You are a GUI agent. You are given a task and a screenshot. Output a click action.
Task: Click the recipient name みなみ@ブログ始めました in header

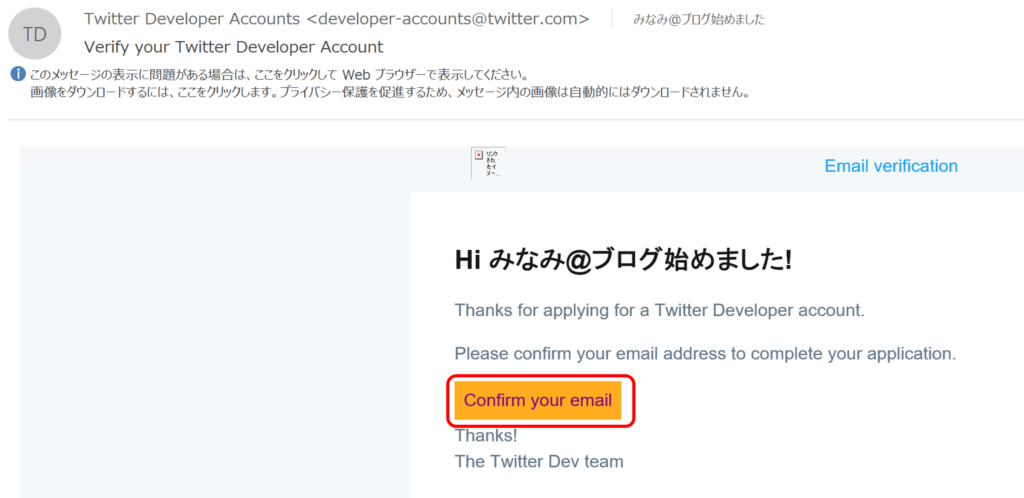pyautogui.click(x=699, y=20)
